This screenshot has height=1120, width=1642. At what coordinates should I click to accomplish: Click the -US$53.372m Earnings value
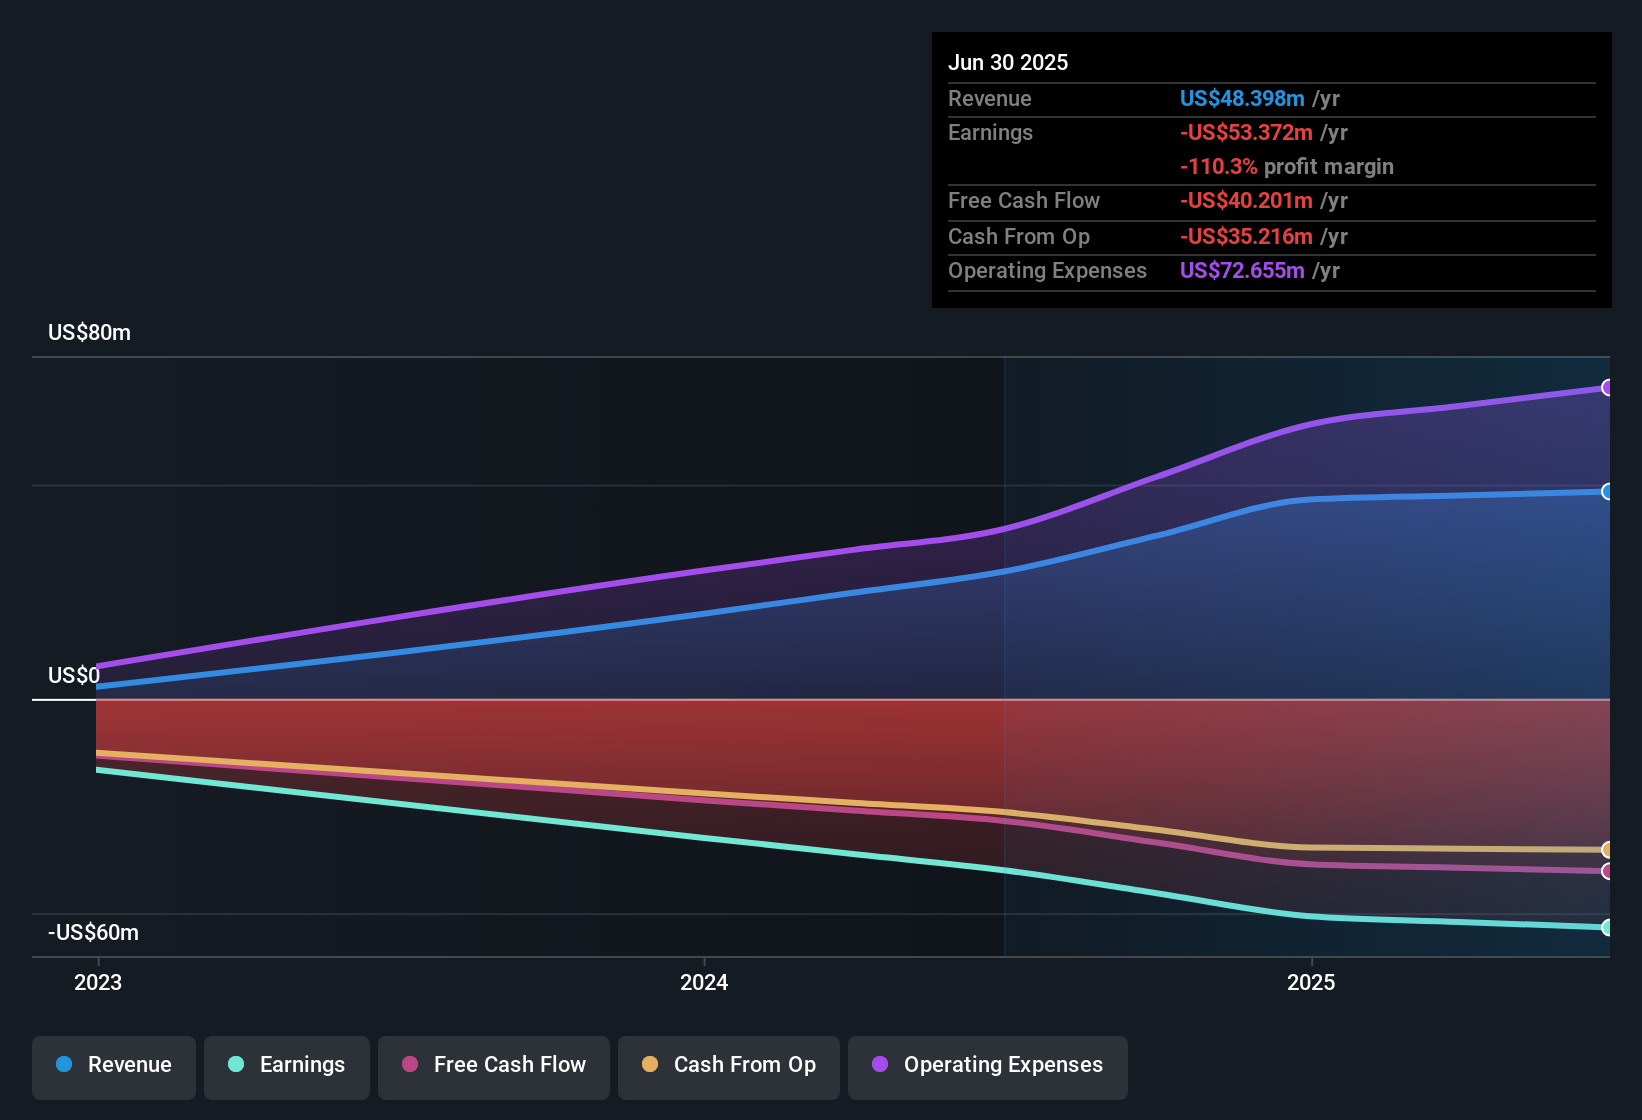(x=1245, y=132)
